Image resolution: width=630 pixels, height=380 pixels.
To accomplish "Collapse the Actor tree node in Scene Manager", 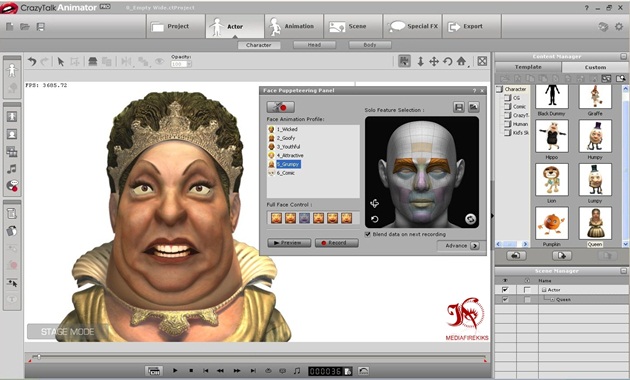I will tap(544, 290).
